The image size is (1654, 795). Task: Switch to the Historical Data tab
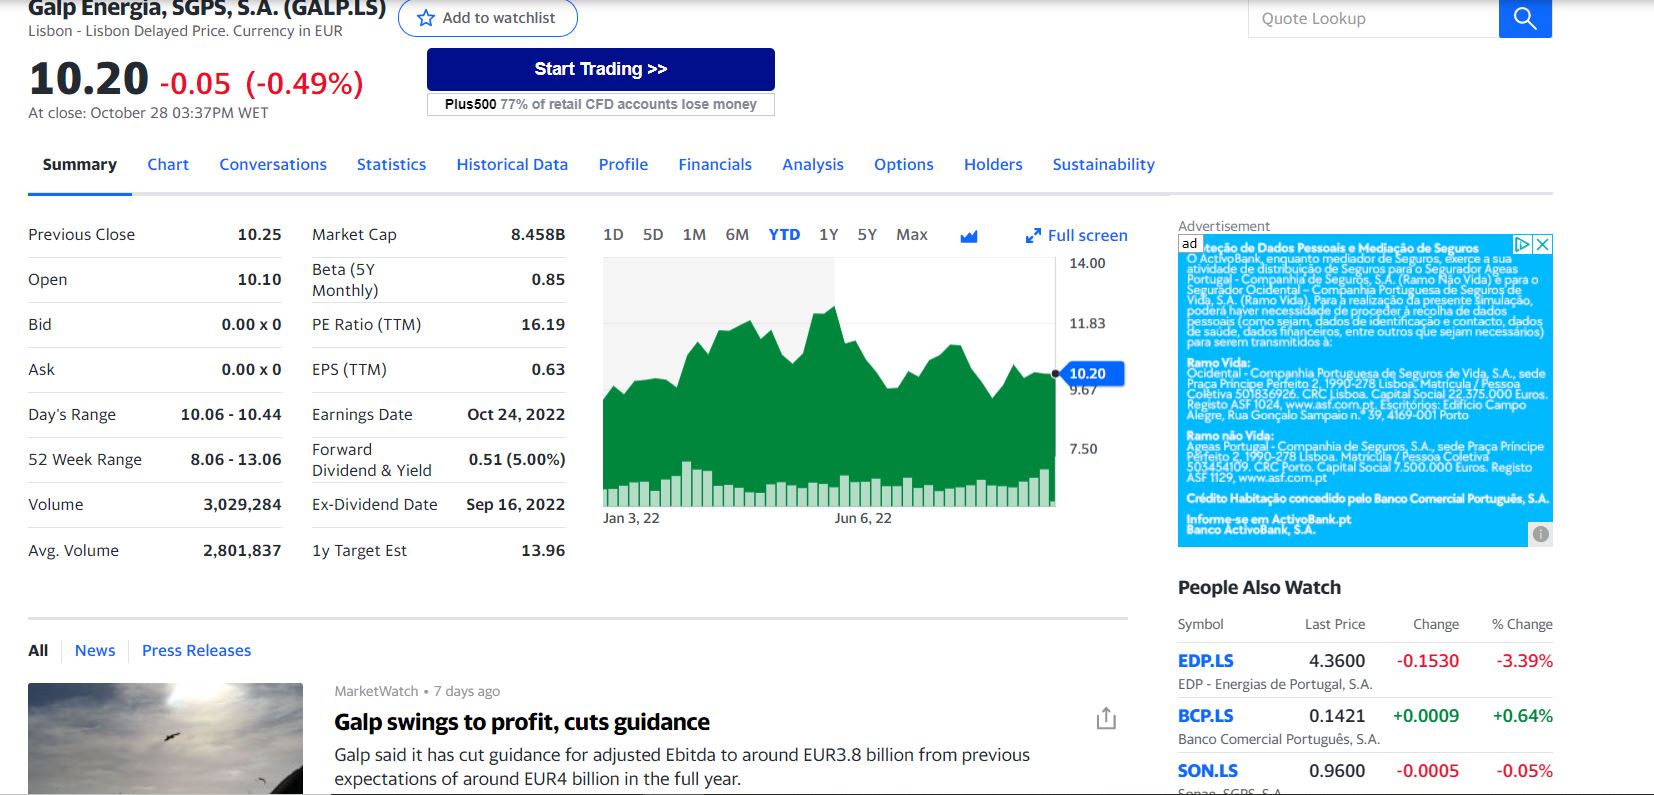(512, 165)
